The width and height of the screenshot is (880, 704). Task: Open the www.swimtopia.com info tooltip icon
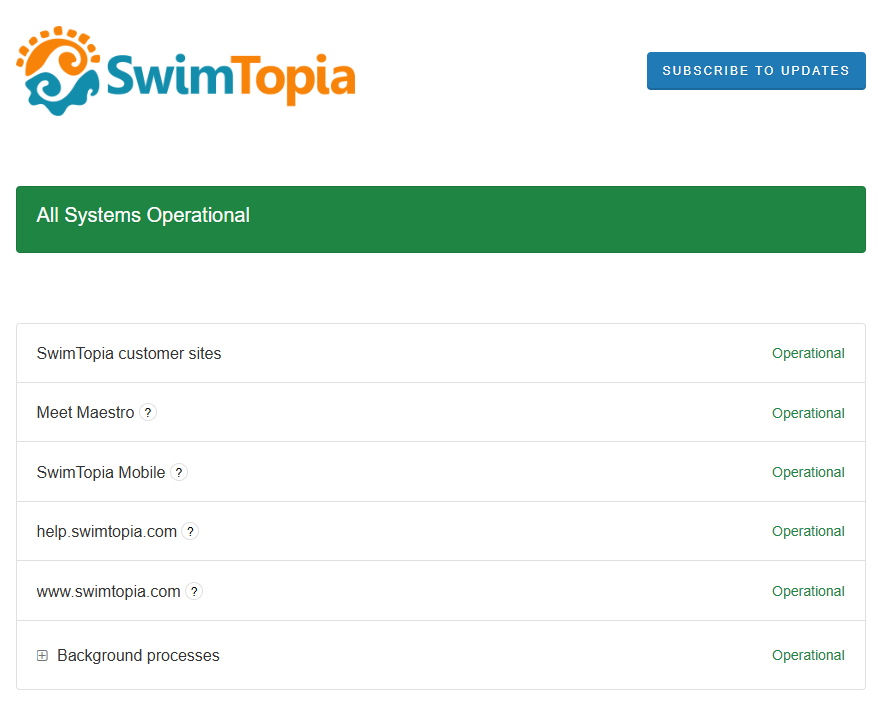pyautogui.click(x=194, y=591)
